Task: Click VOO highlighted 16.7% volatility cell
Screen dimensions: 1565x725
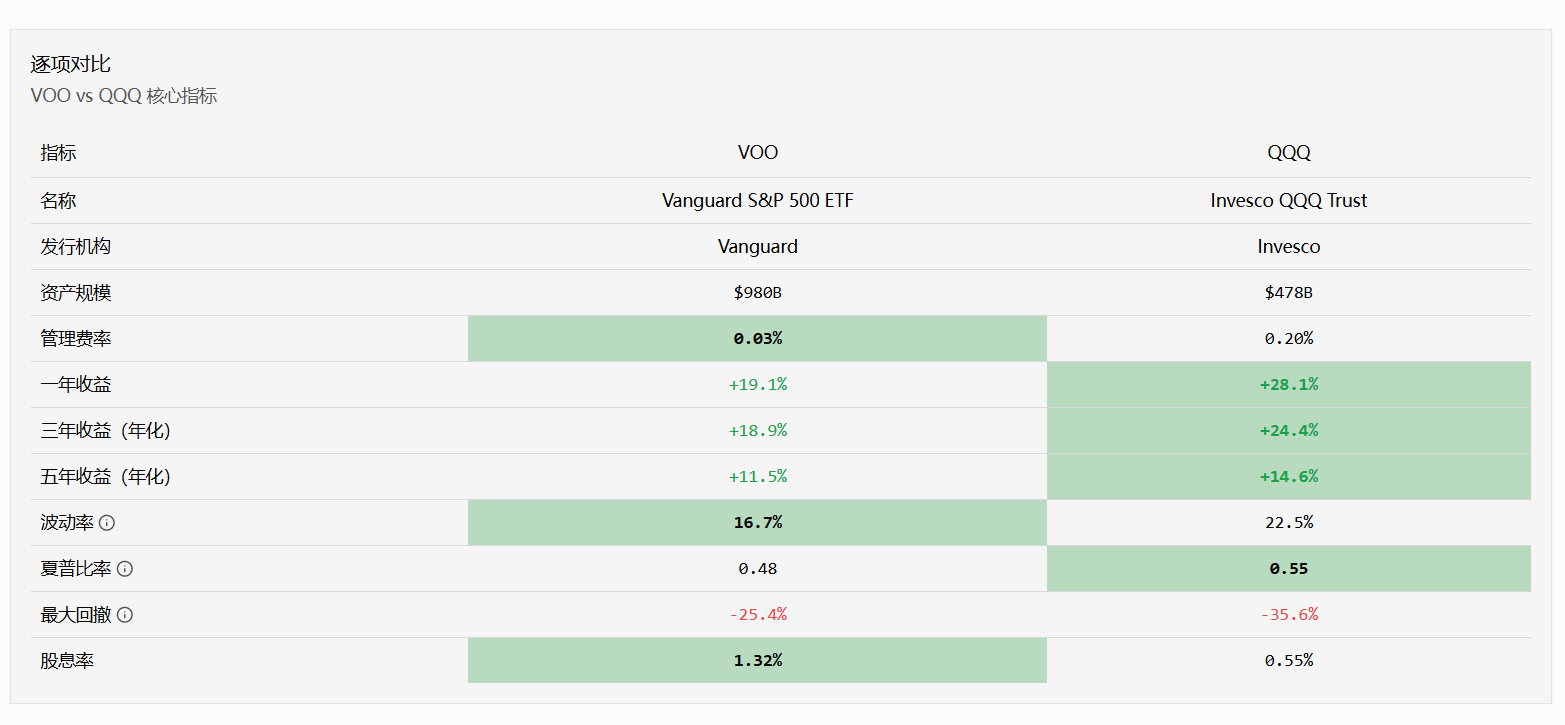Action: click(x=758, y=523)
